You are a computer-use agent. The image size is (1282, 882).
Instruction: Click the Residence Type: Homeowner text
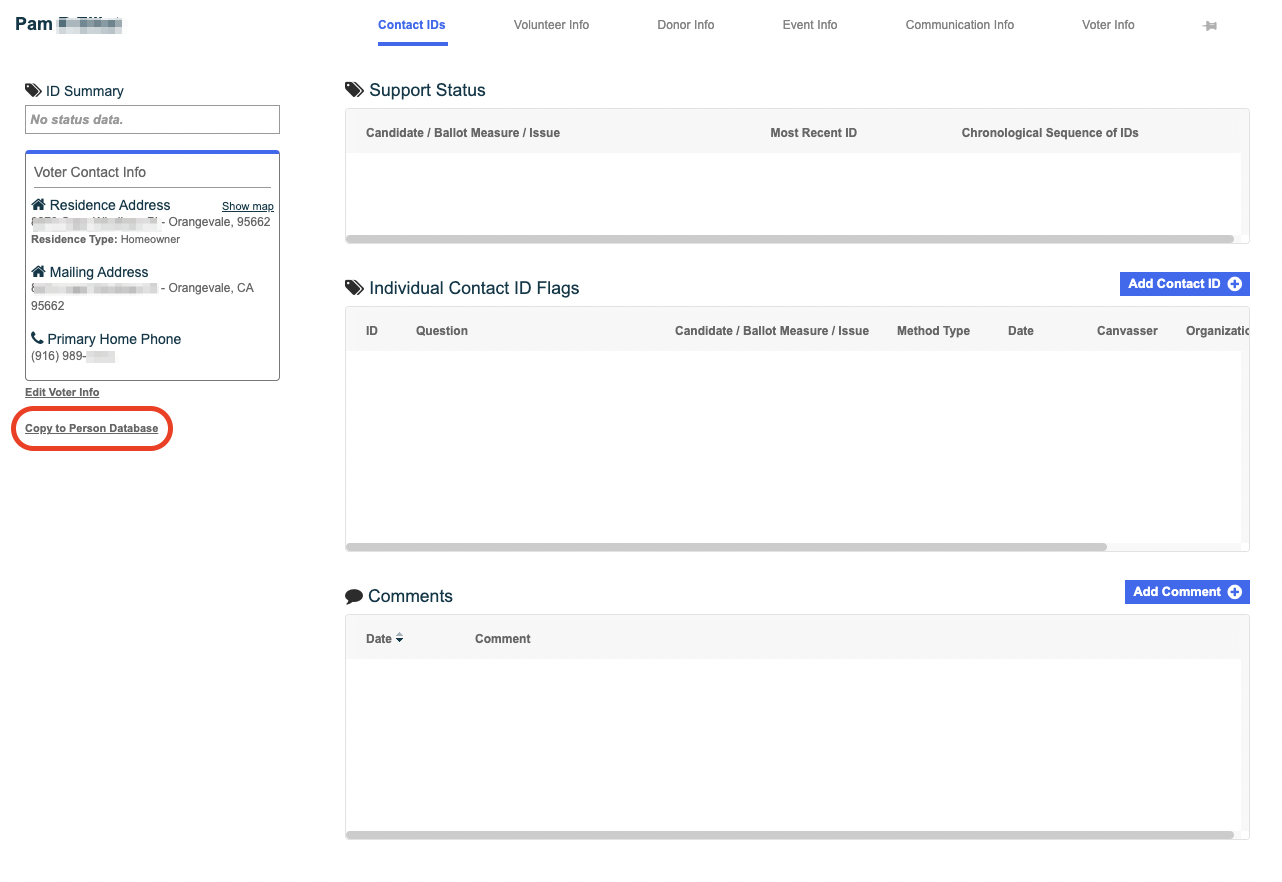tap(105, 240)
